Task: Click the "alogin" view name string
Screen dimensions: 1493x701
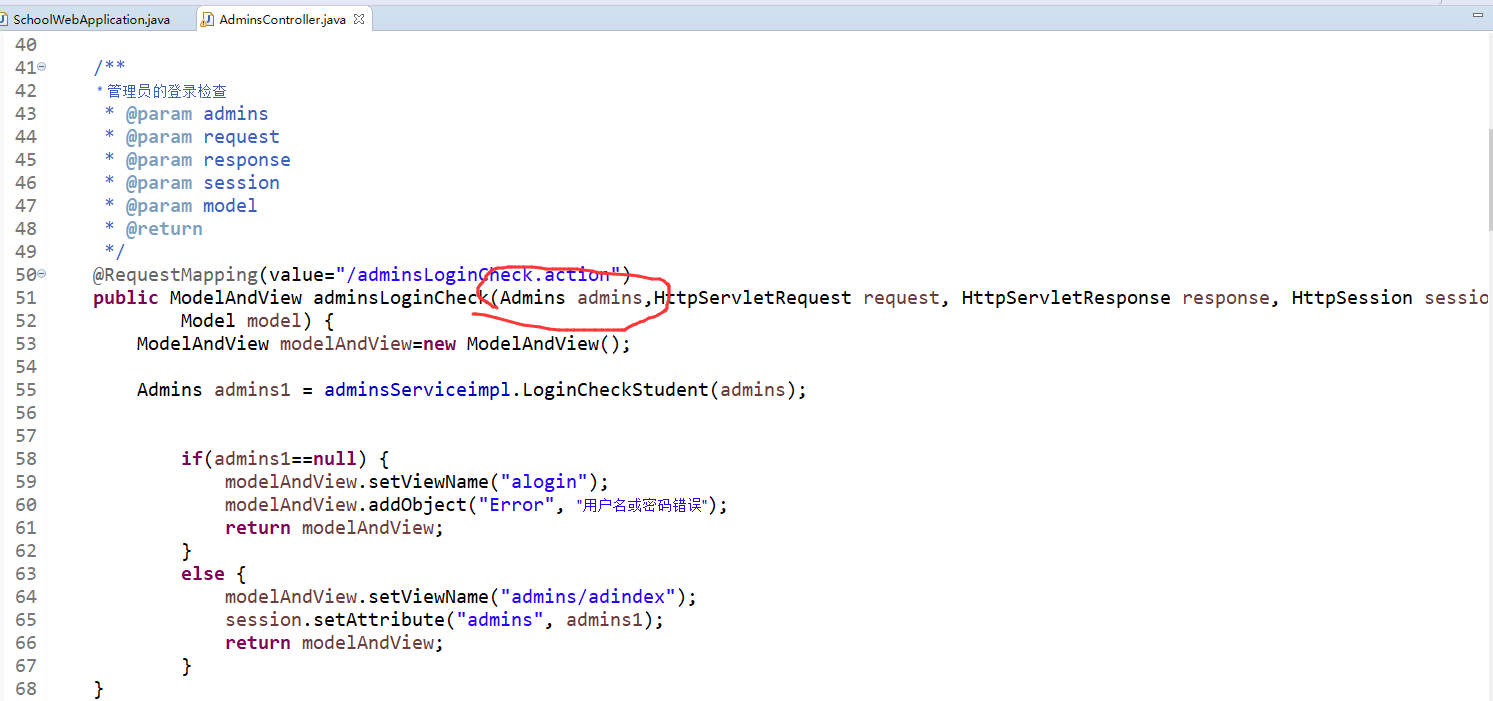Action: pyautogui.click(x=544, y=482)
